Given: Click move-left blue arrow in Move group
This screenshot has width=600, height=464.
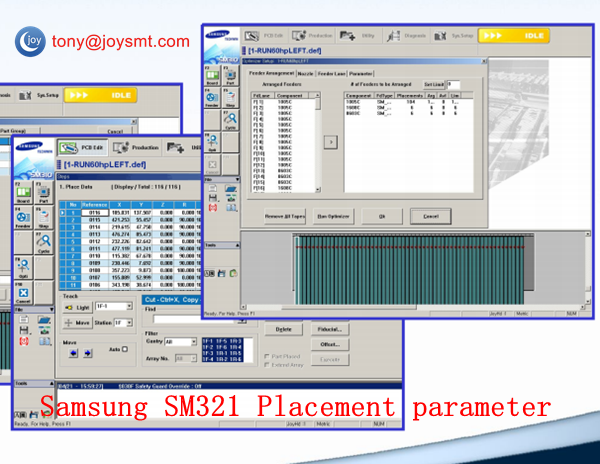Looking at the screenshot, I should tap(73, 353).
